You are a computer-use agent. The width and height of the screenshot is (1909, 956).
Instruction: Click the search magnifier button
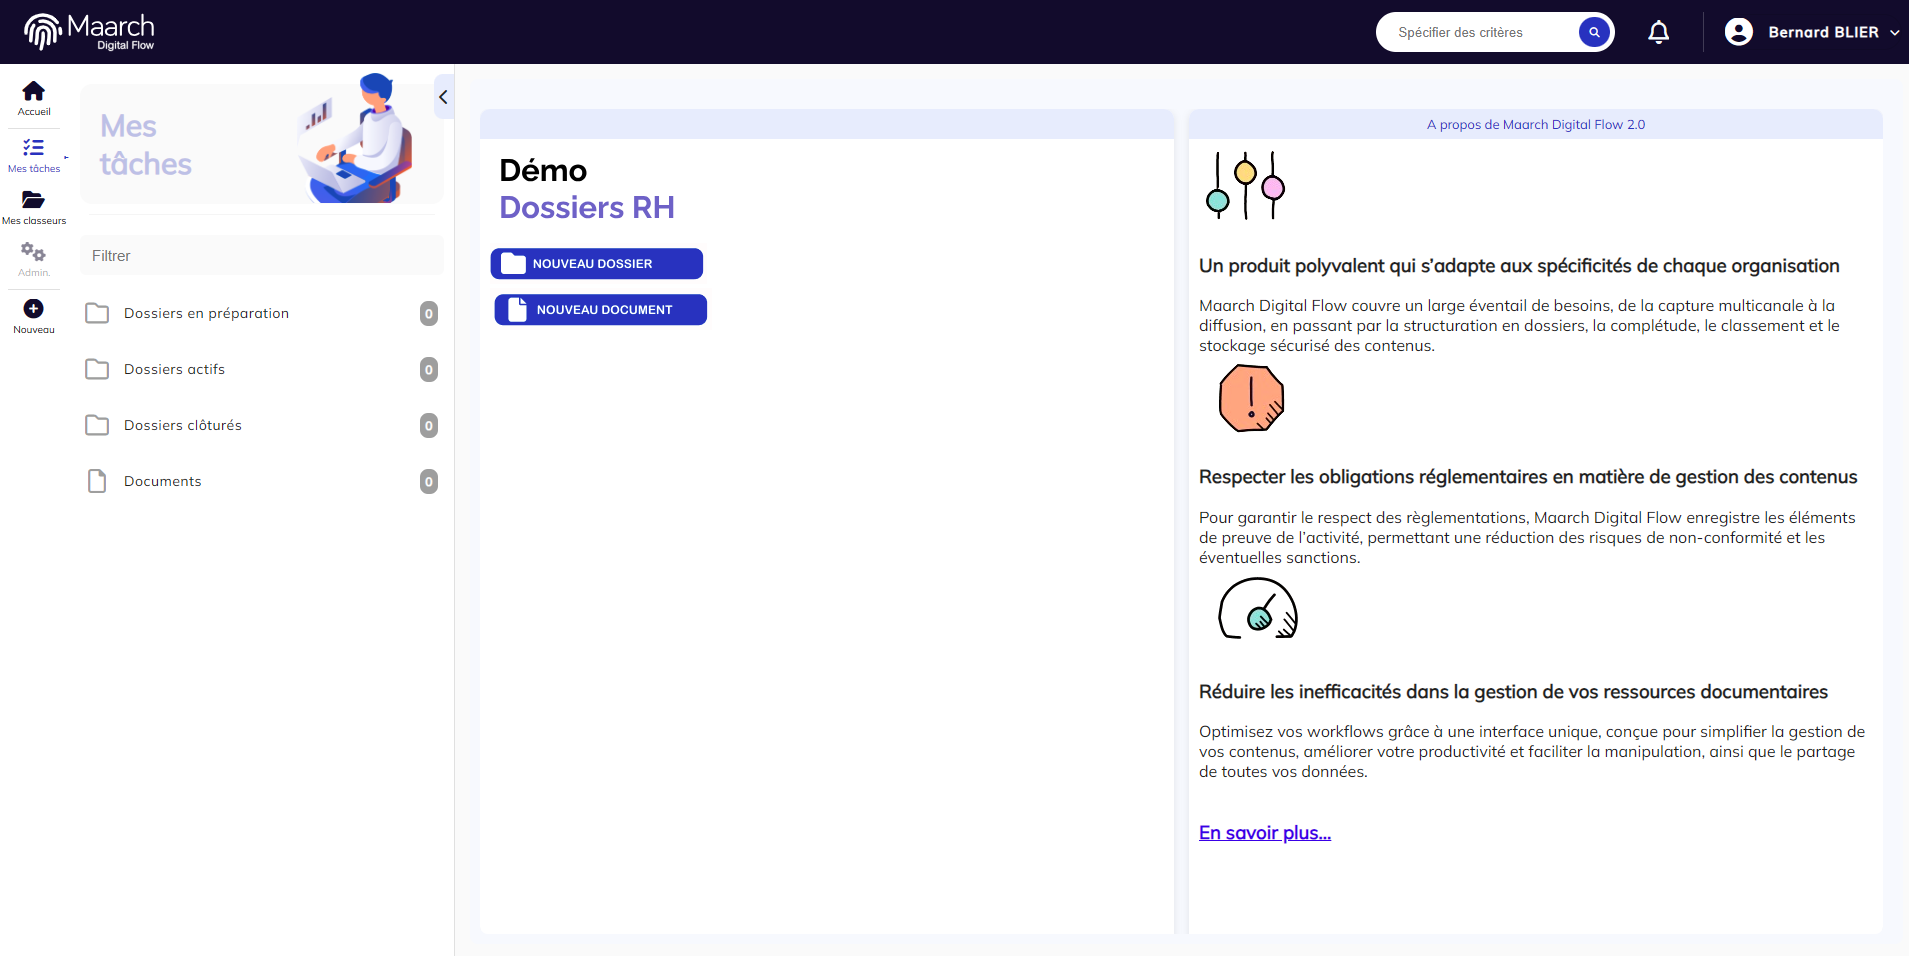tap(1594, 32)
